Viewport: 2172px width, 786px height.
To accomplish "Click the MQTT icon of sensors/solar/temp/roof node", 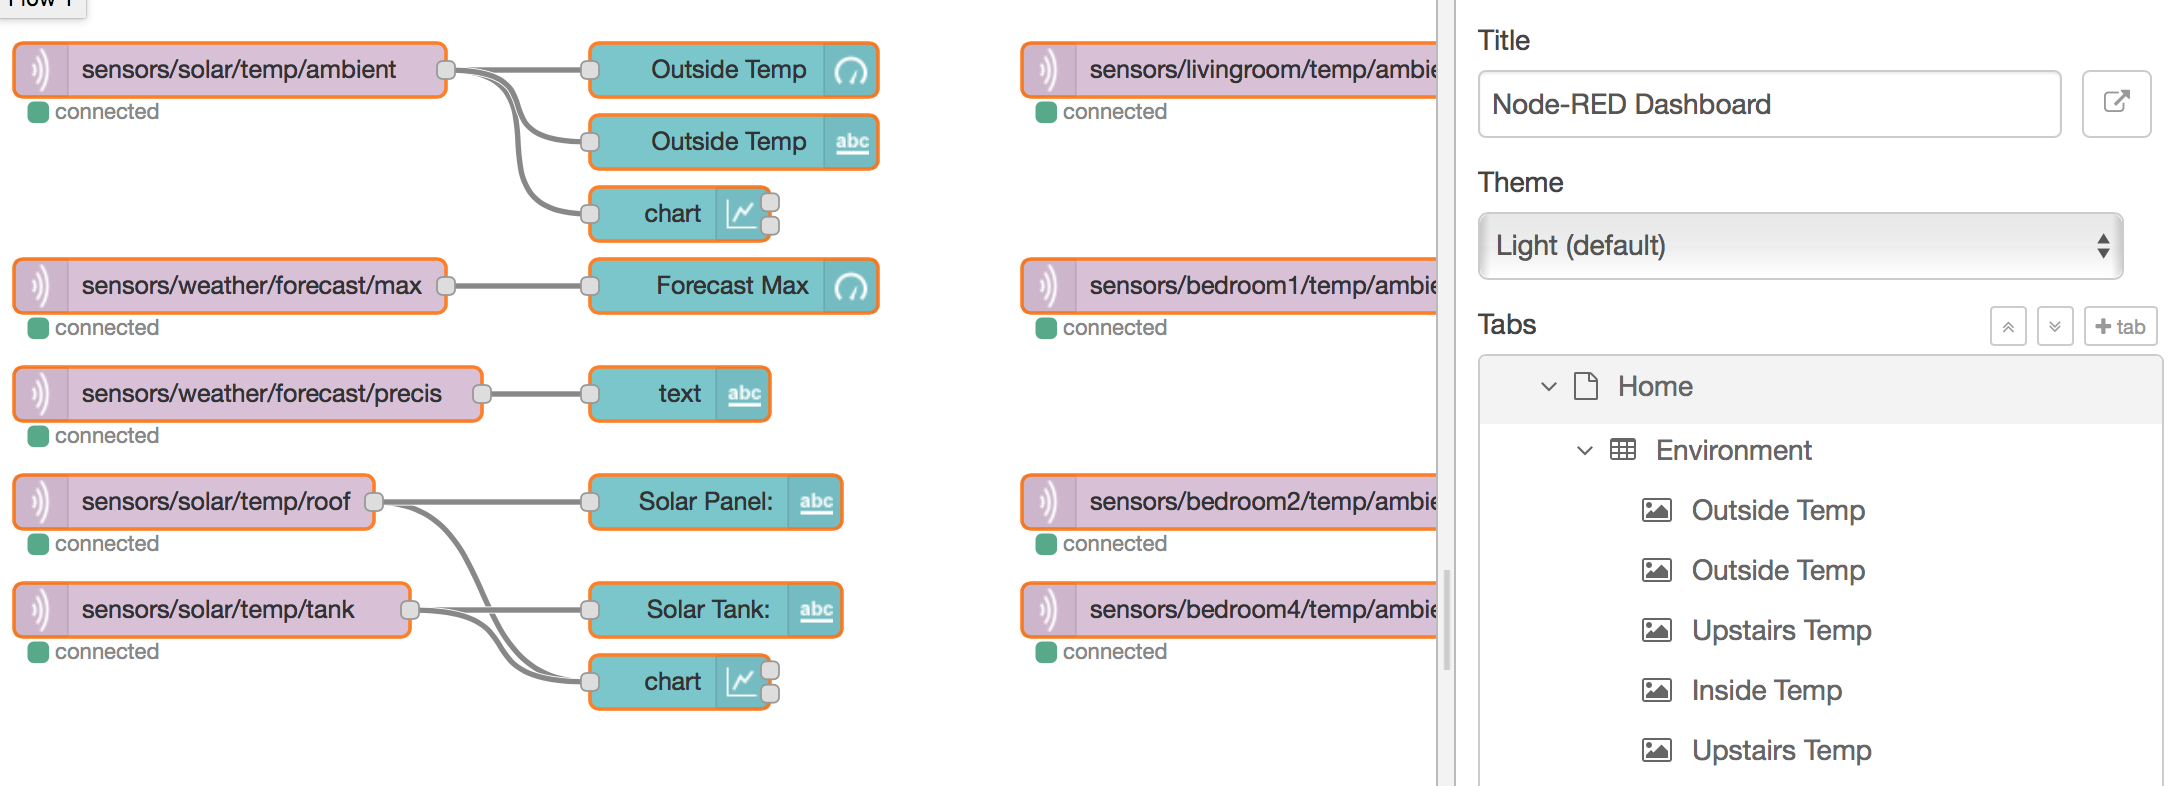I will pos(41,502).
